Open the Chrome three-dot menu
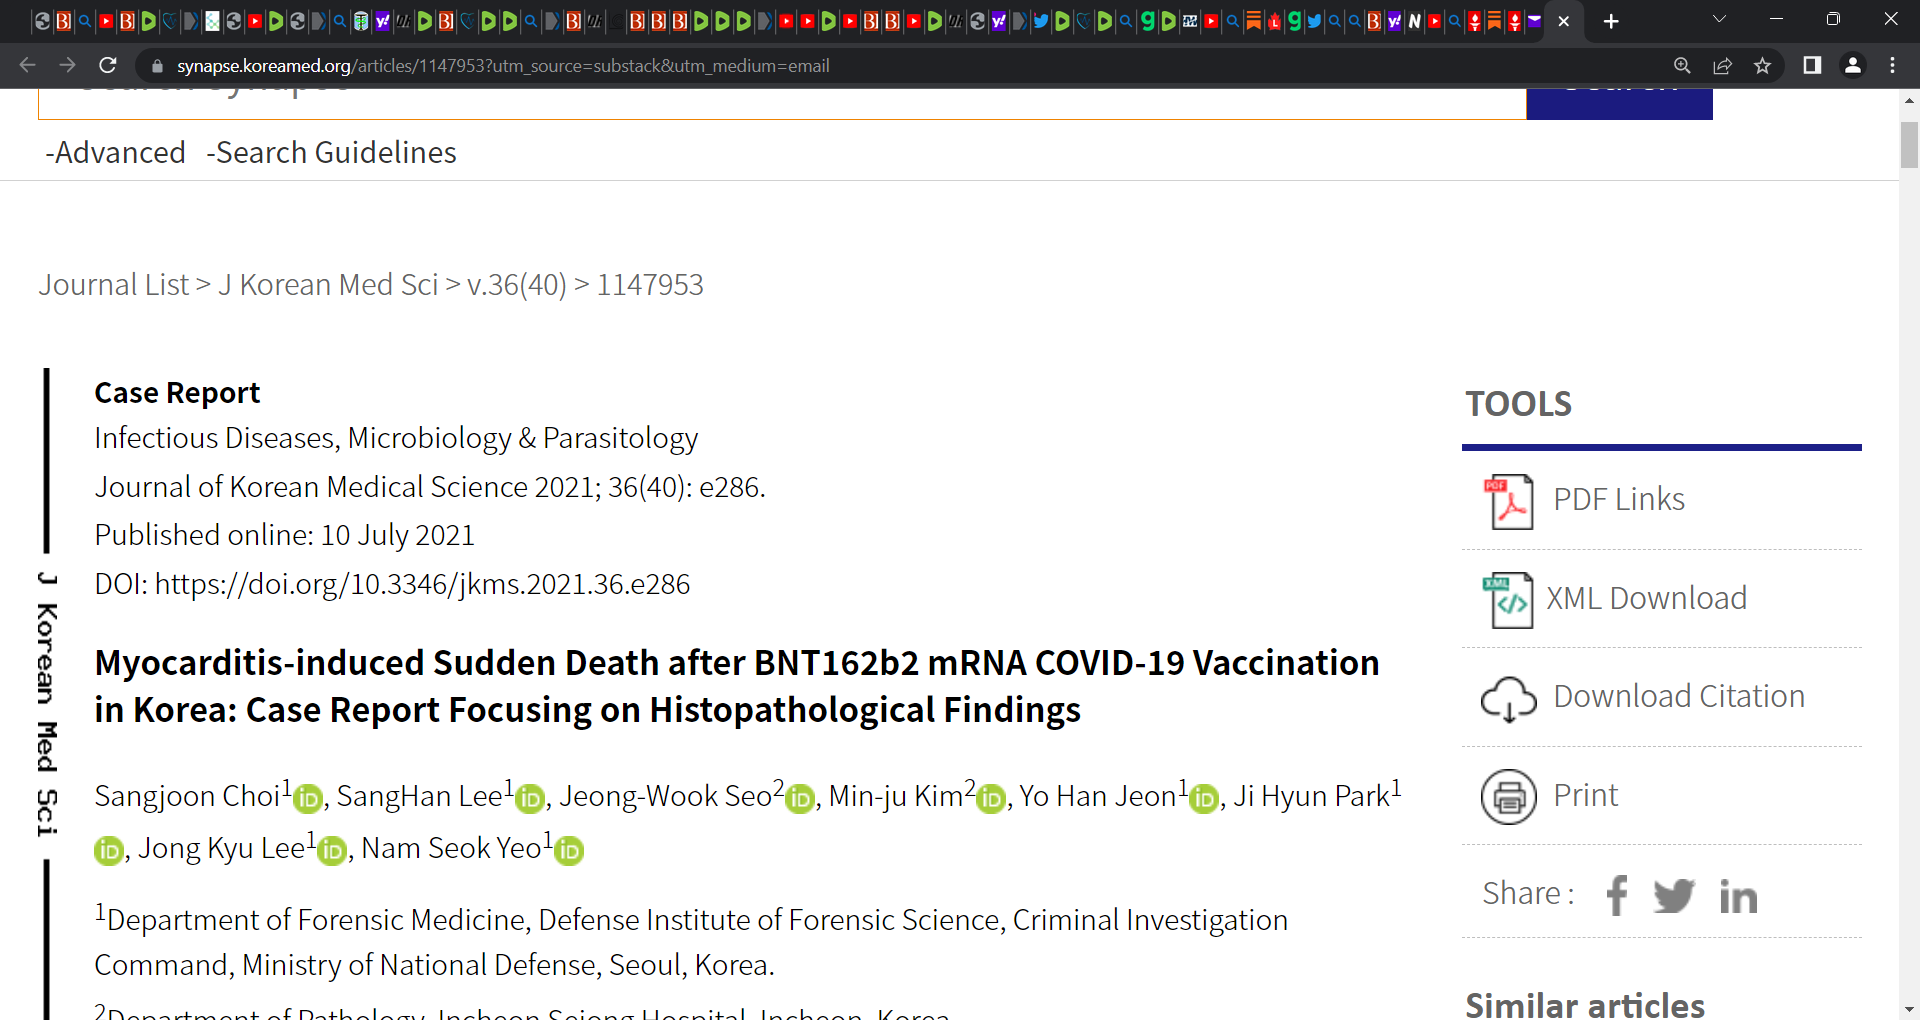 [1892, 65]
